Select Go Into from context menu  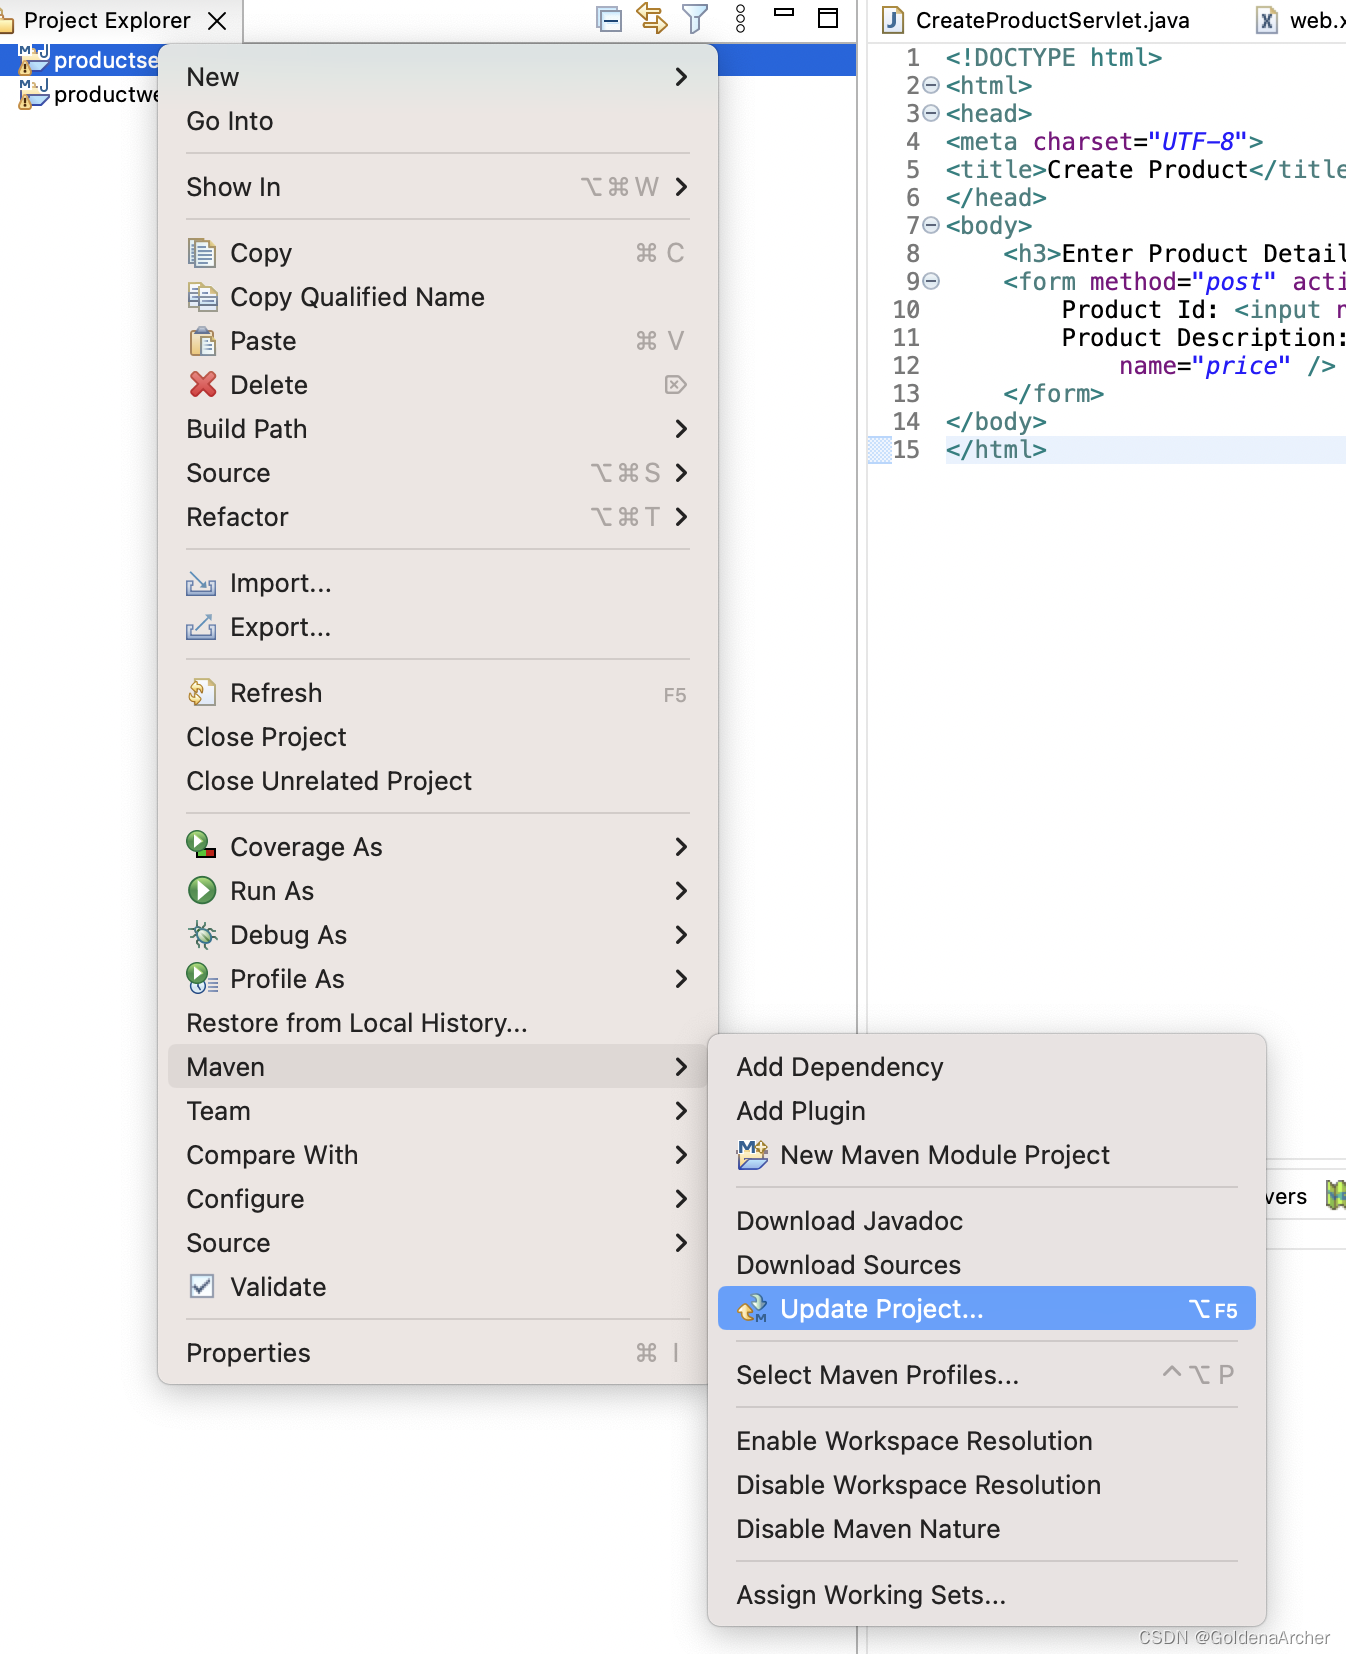[x=438, y=121]
